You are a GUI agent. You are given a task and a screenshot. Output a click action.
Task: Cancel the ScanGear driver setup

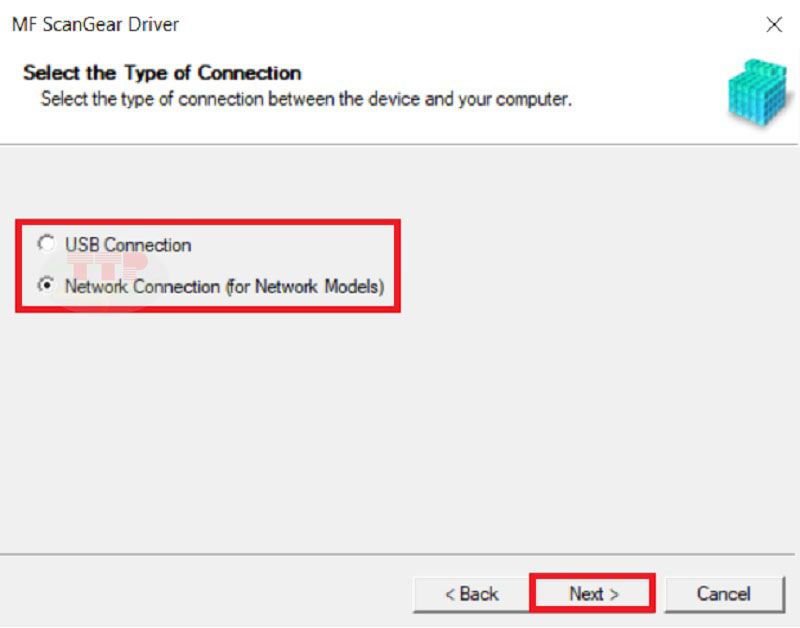click(724, 594)
